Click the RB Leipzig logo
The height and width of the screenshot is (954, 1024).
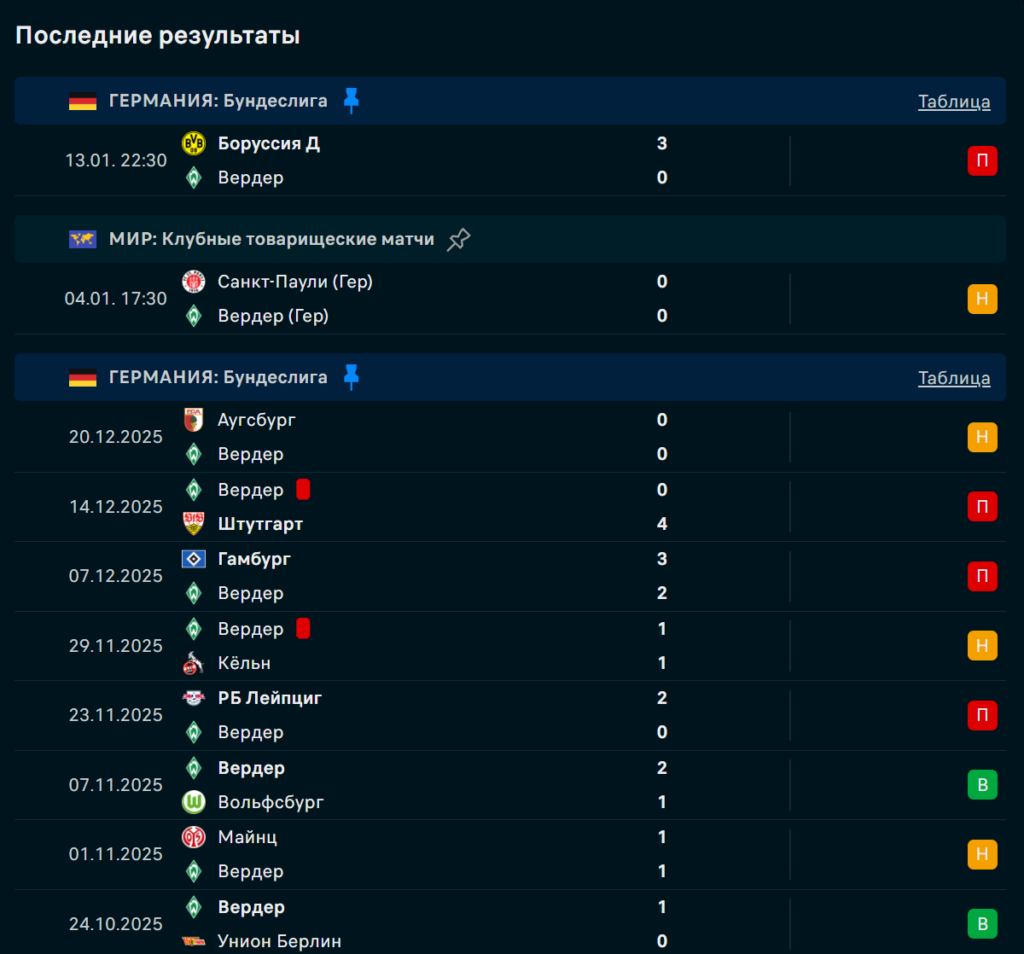click(193, 698)
